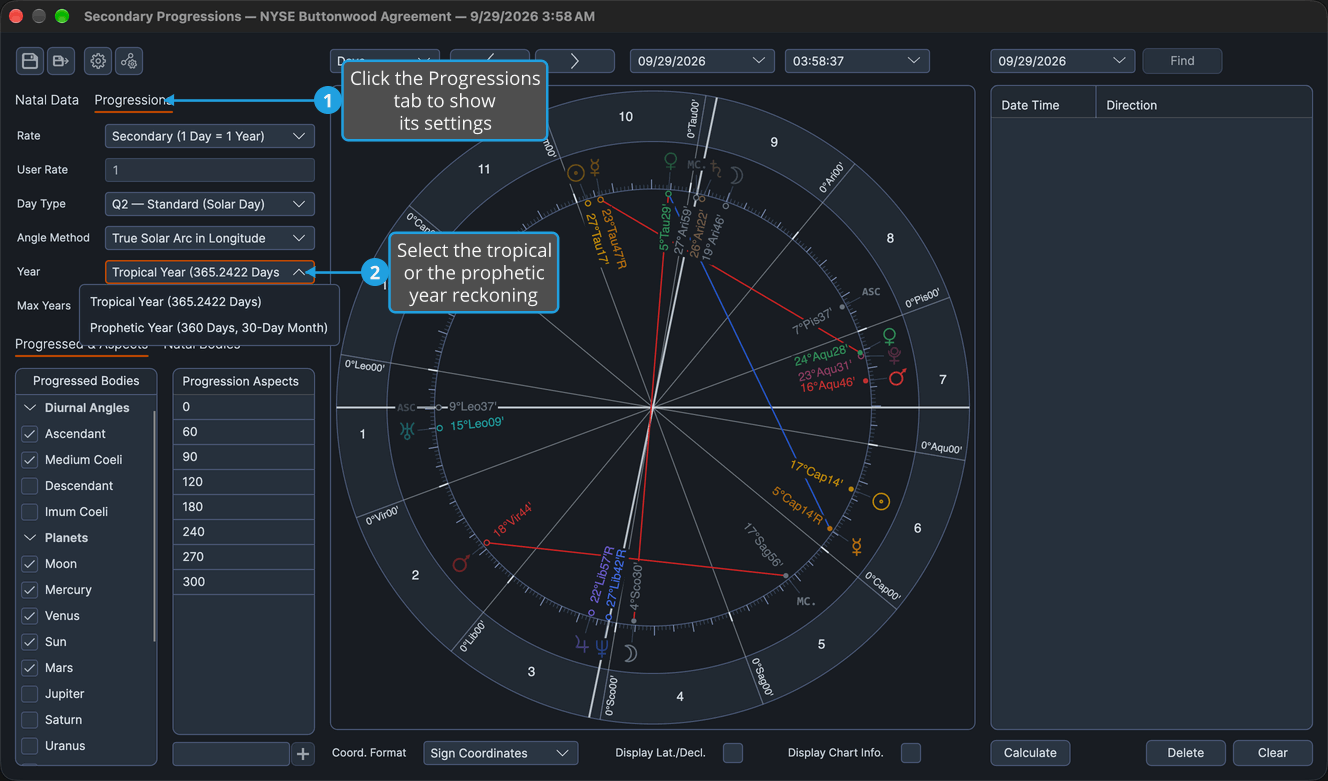Click the Find button
Viewport: 1328px width, 781px height.
click(x=1182, y=61)
